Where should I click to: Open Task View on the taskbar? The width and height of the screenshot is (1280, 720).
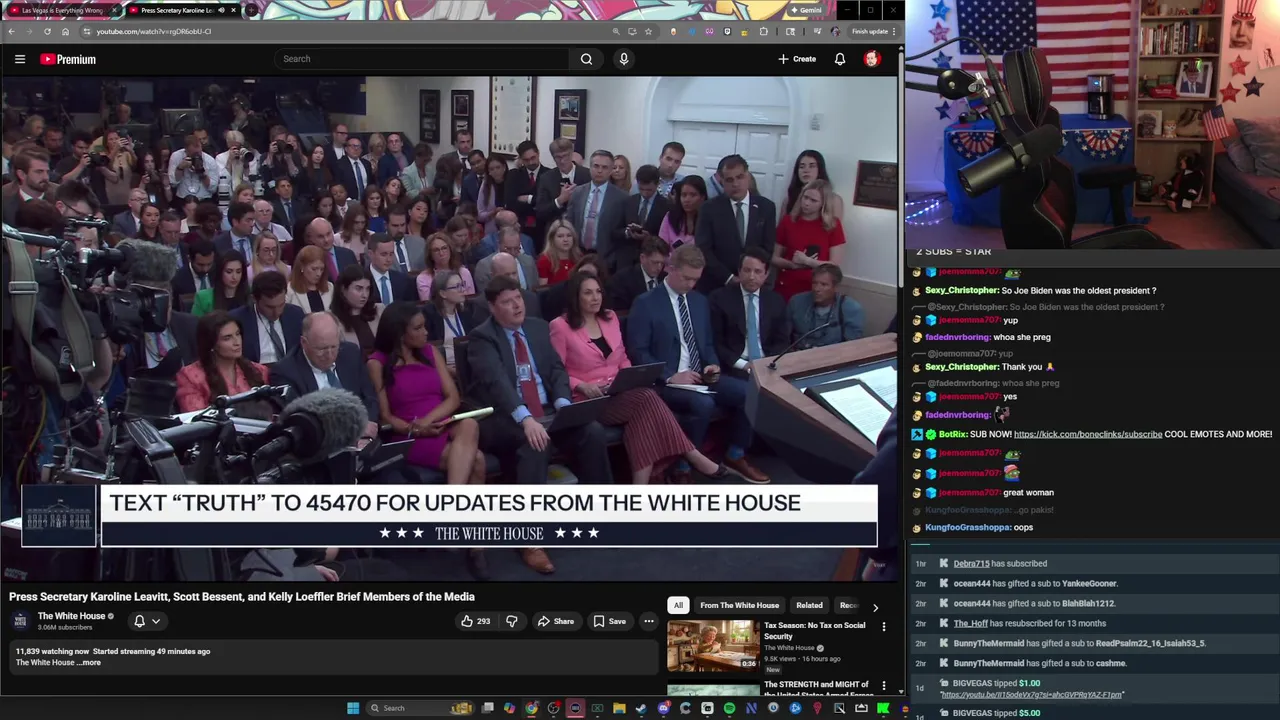pos(487,708)
